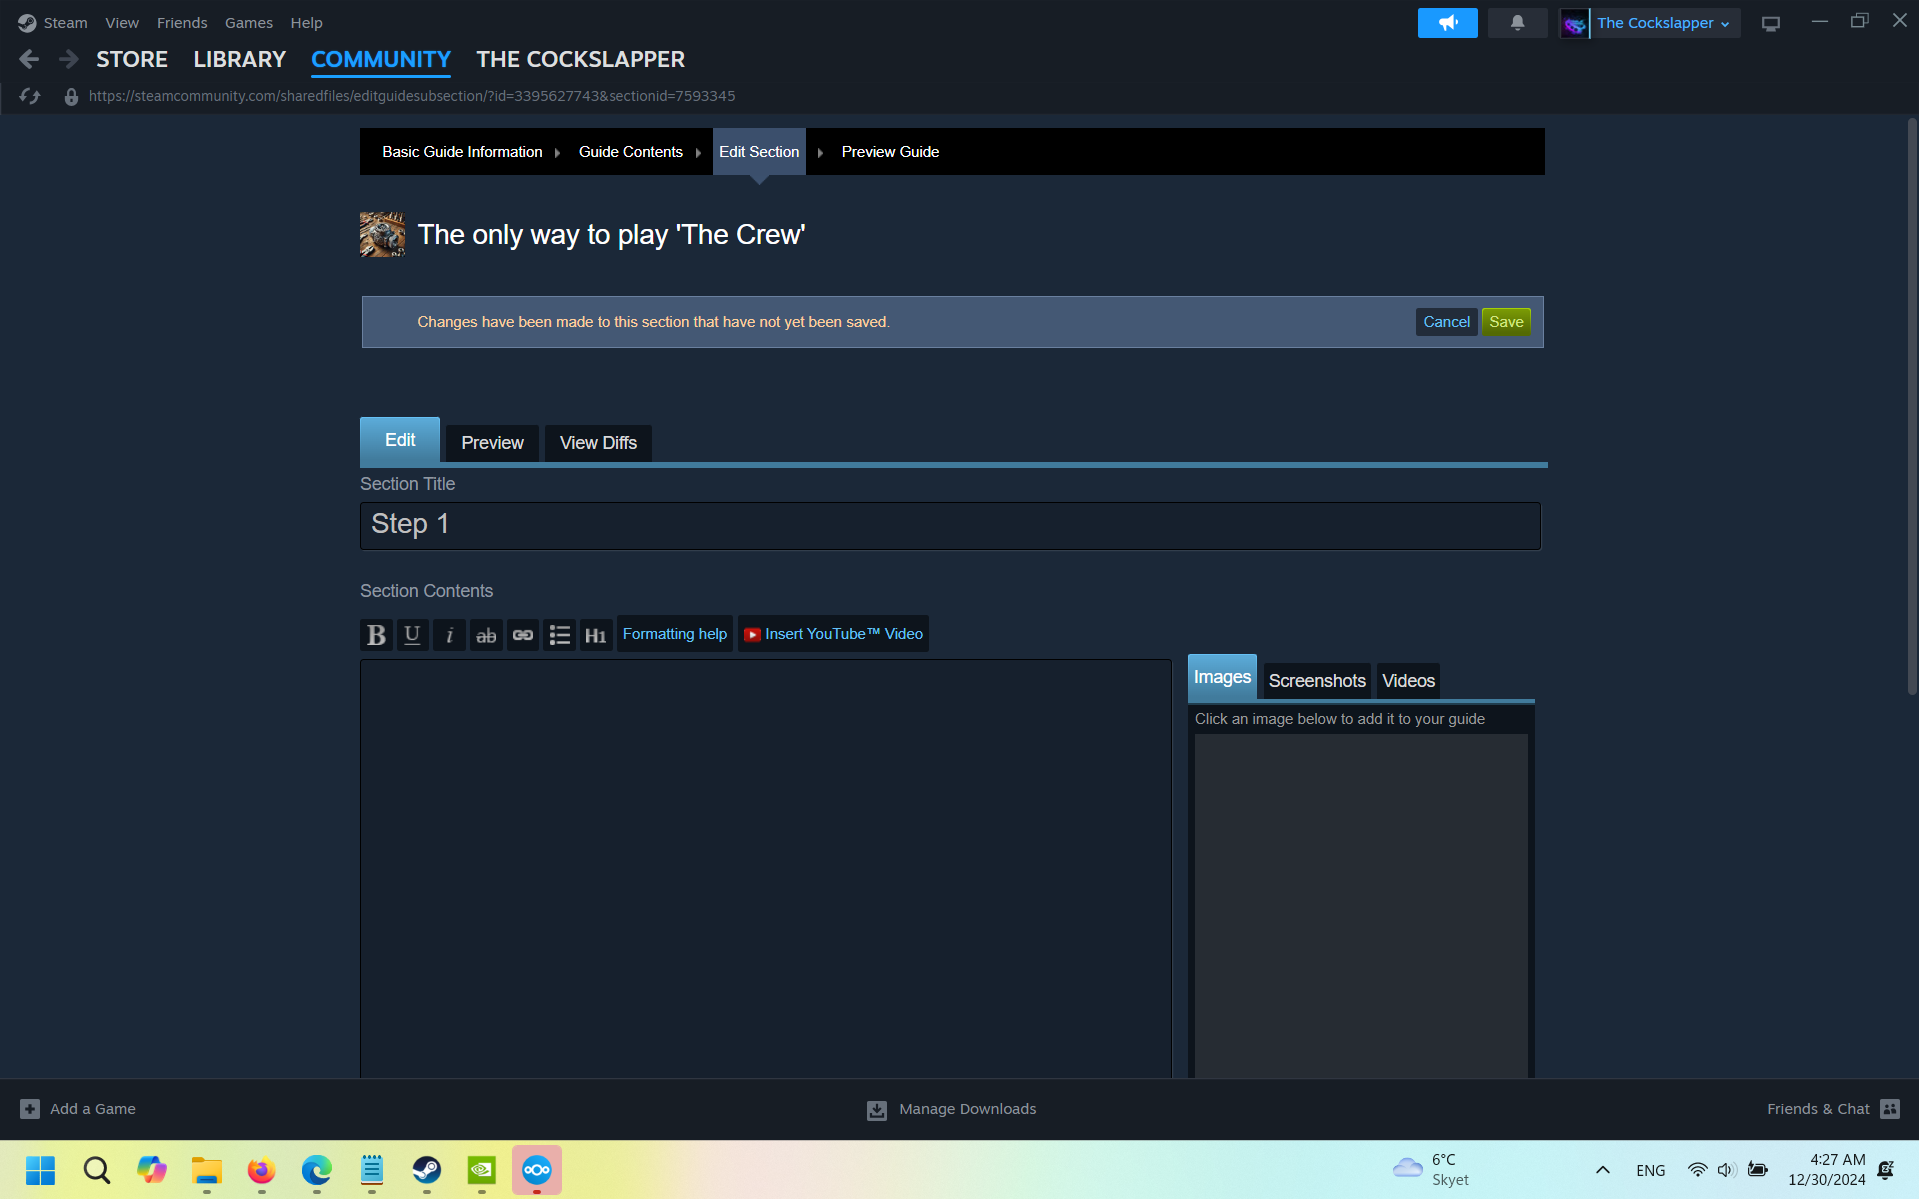Open Steam notifications bell
The width and height of the screenshot is (1919, 1199).
(1517, 23)
